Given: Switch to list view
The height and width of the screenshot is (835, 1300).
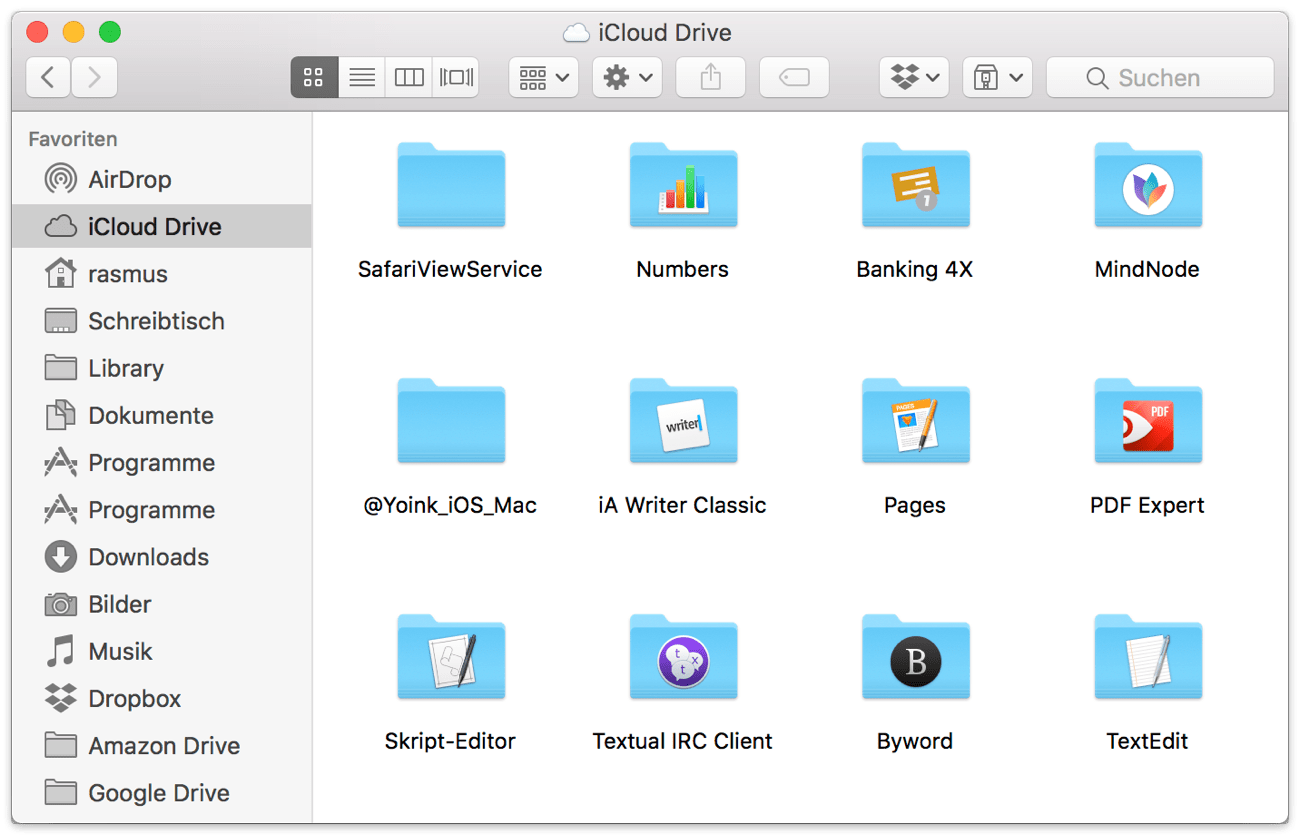Looking at the screenshot, I should [x=361, y=77].
